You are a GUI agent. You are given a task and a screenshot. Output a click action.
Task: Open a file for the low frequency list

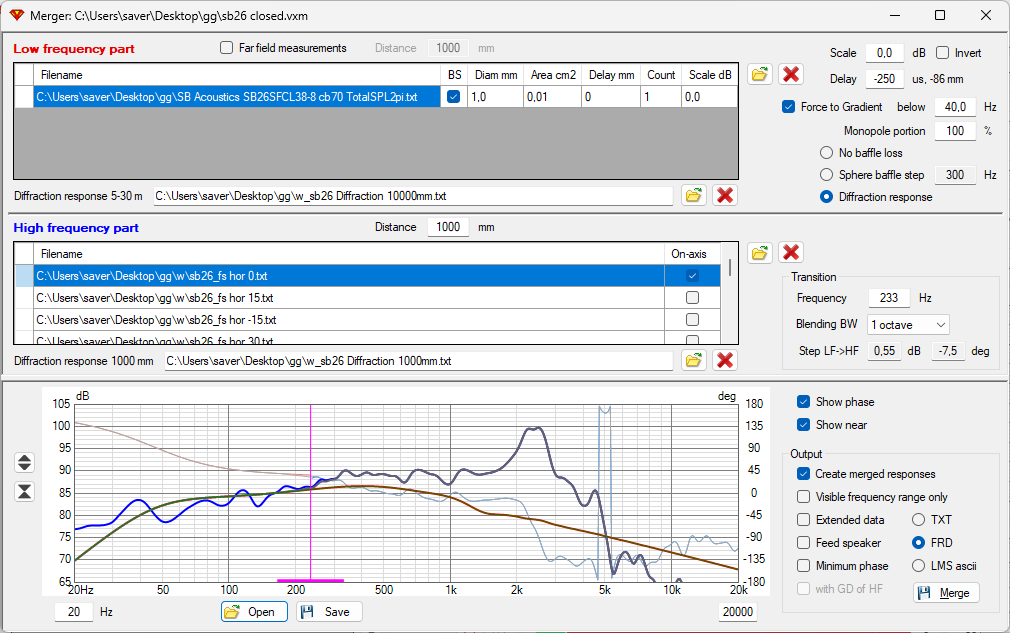759,74
